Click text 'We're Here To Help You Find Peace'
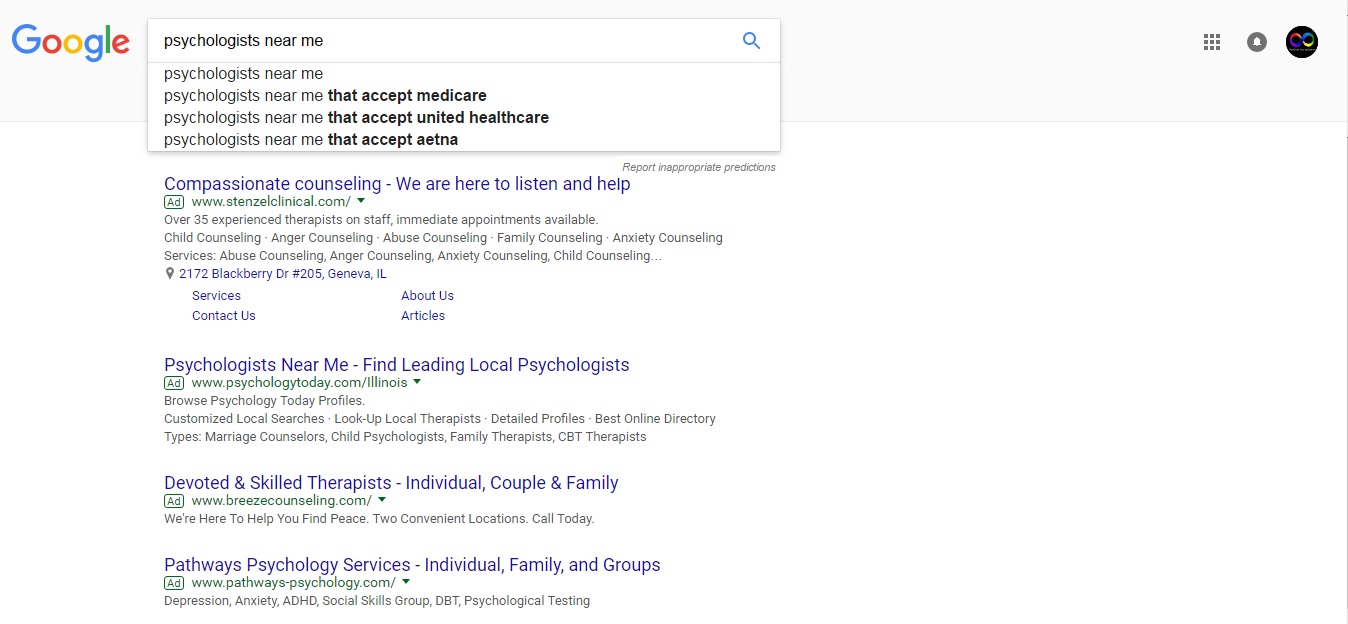This screenshot has height=624, width=1348. coord(268,519)
